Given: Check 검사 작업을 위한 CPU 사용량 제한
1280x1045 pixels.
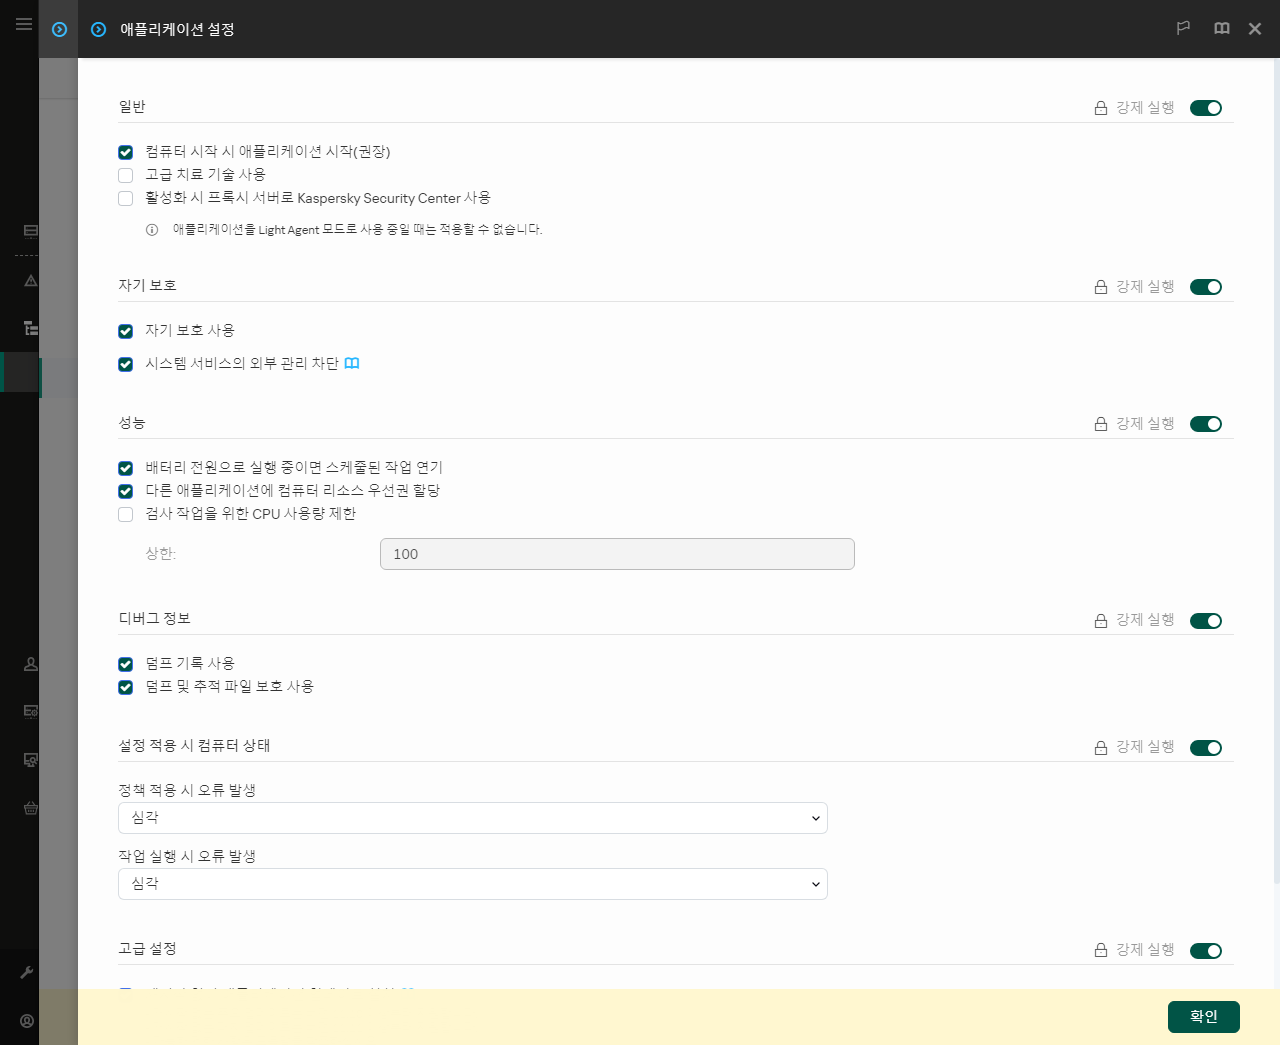Looking at the screenshot, I should [126, 514].
